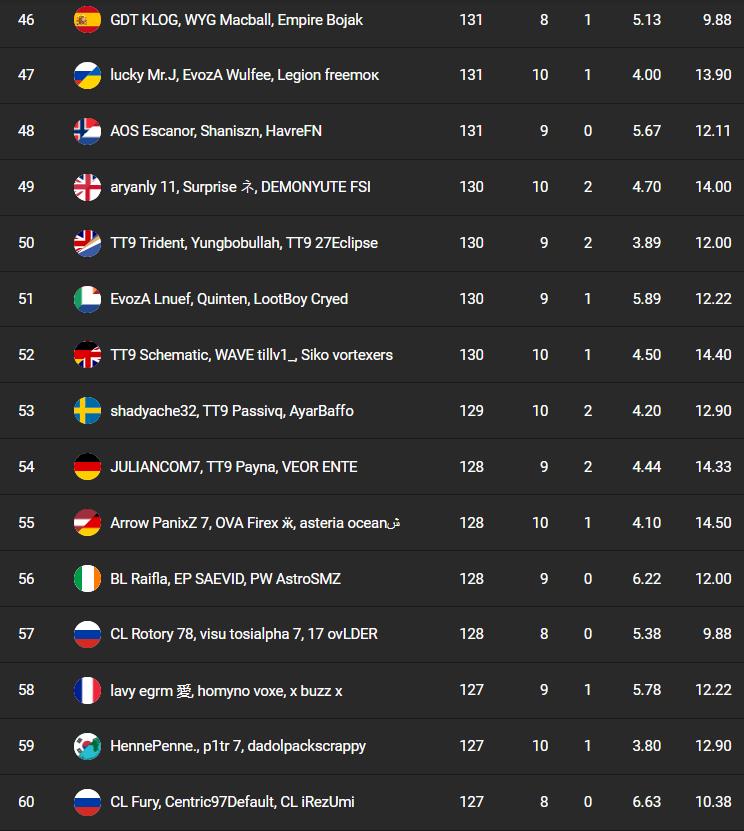Open team TT9 Trident, Yungbobullah, TT9 27Eclipse
Image resolution: width=744 pixels, height=831 pixels.
coord(244,243)
